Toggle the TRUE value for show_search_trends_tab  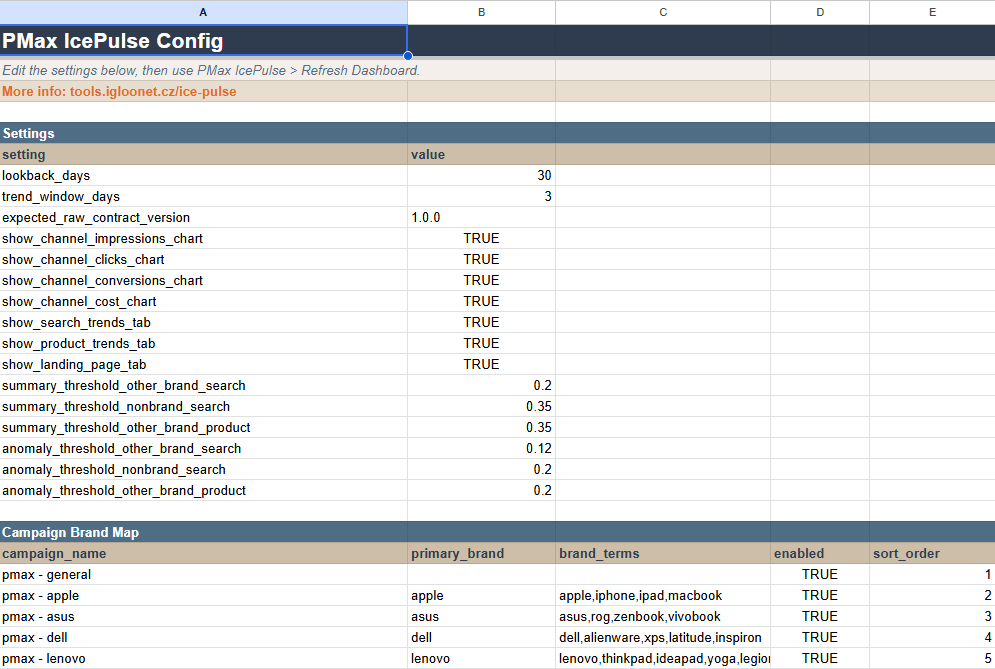point(480,322)
